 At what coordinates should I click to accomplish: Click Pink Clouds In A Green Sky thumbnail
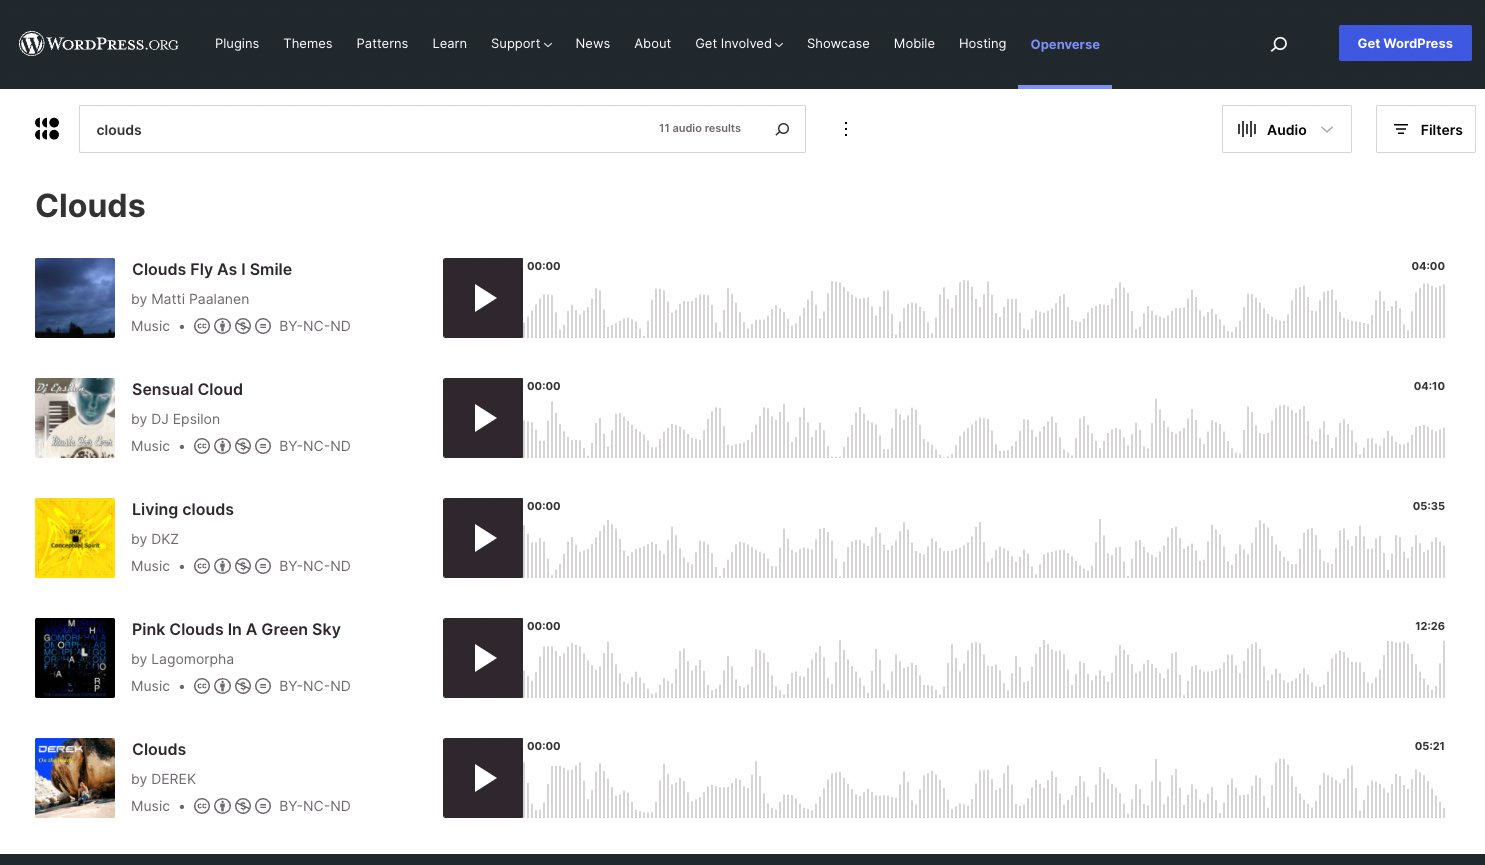75,658
